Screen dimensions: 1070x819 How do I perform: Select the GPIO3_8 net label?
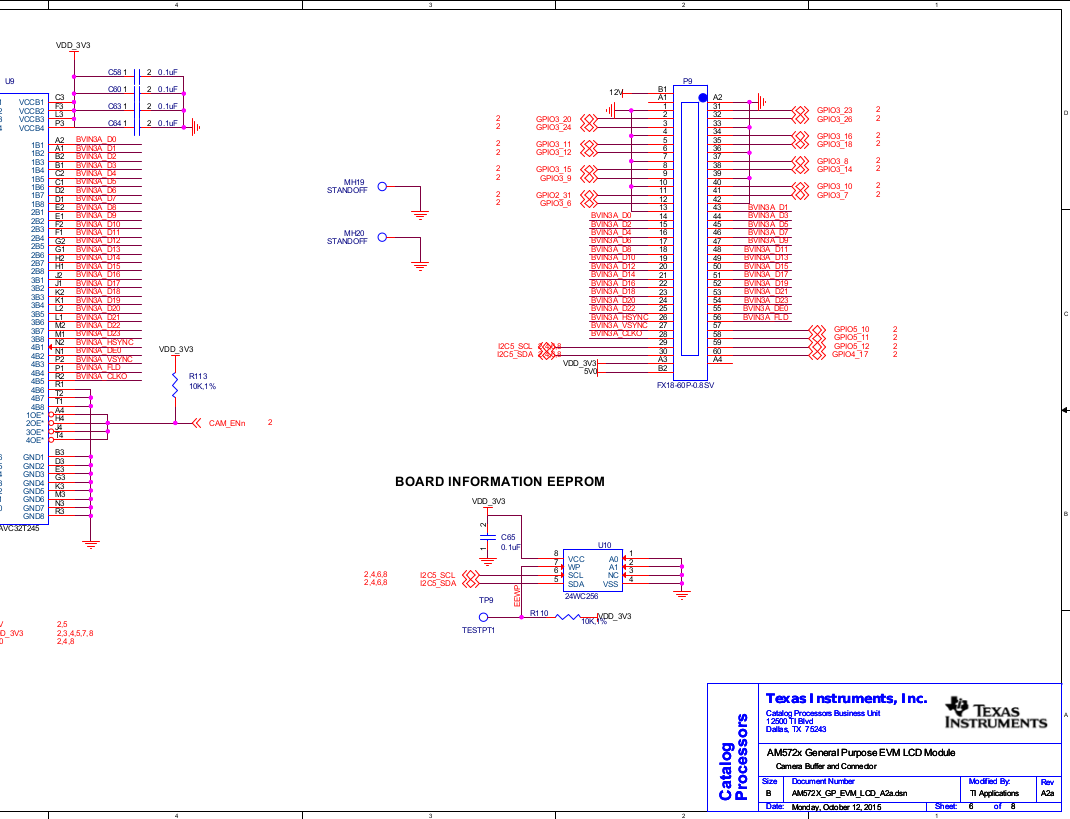(833, 161)
